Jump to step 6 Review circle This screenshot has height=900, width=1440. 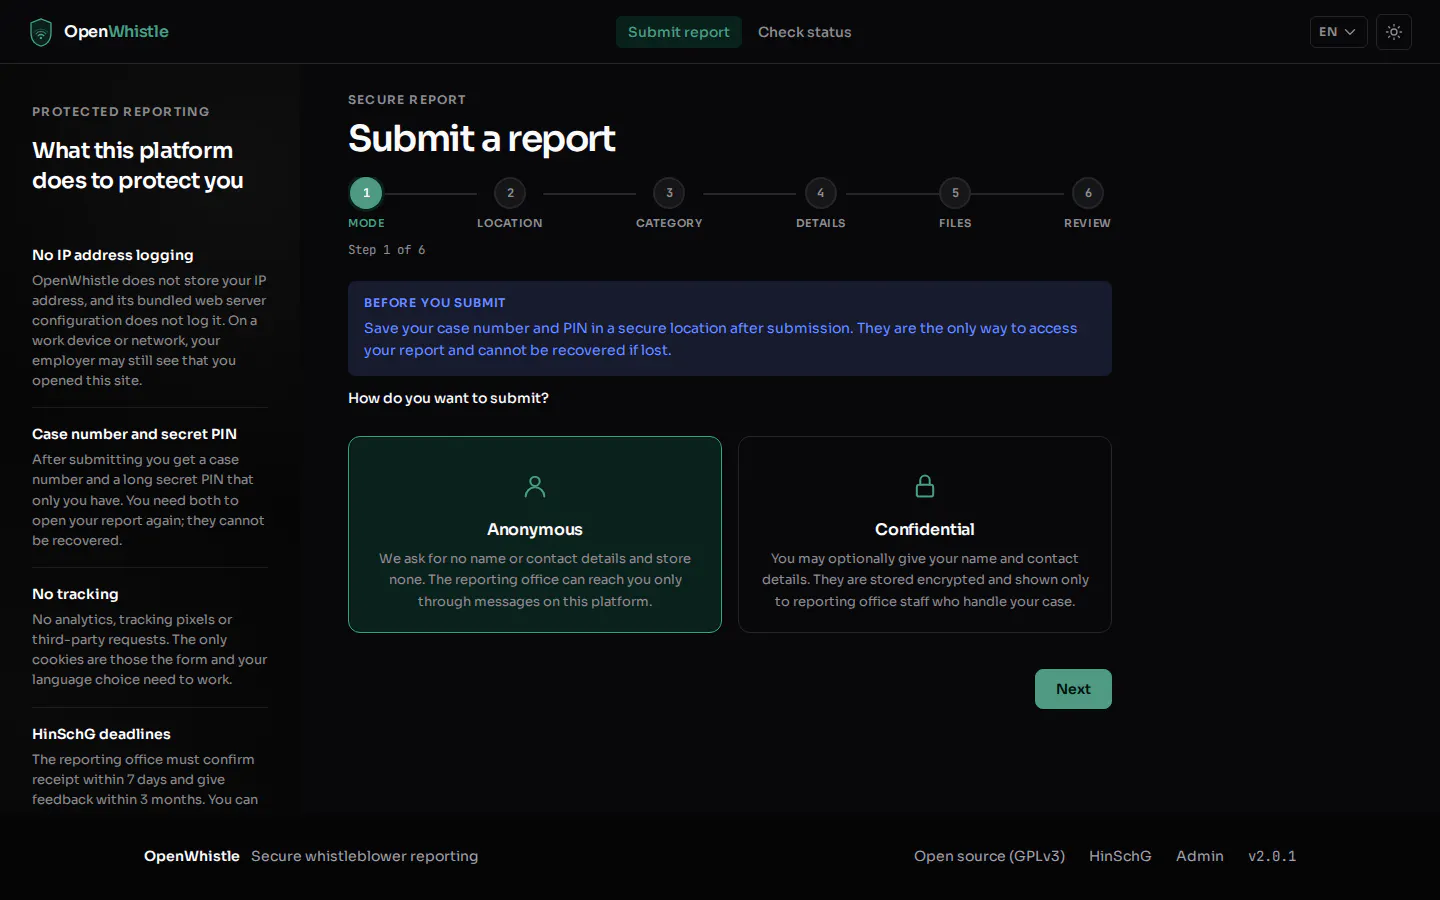pyautogui.click(x=1088, y=193)
